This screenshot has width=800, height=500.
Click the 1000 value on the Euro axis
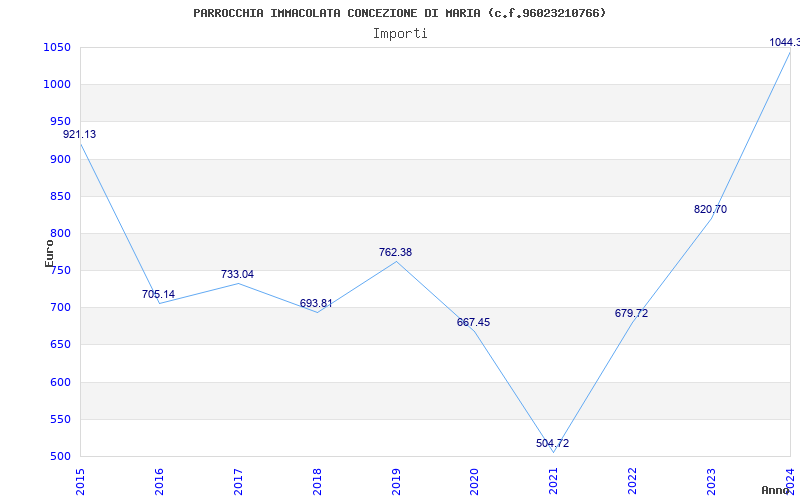pos(57,85)
